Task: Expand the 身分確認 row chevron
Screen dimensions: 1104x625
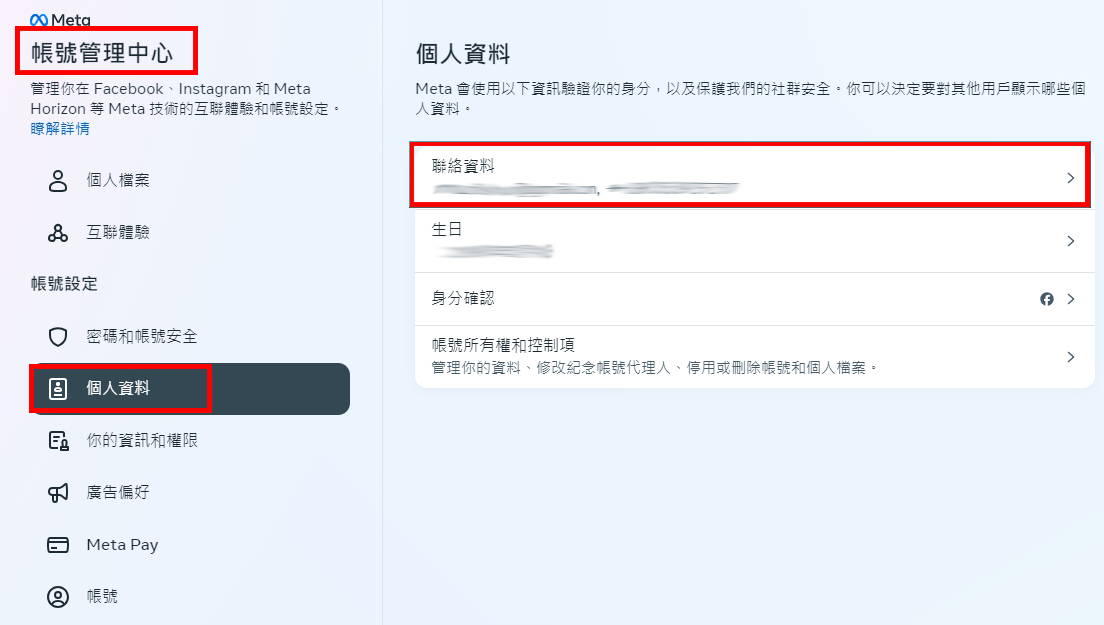Action: 1071,299
